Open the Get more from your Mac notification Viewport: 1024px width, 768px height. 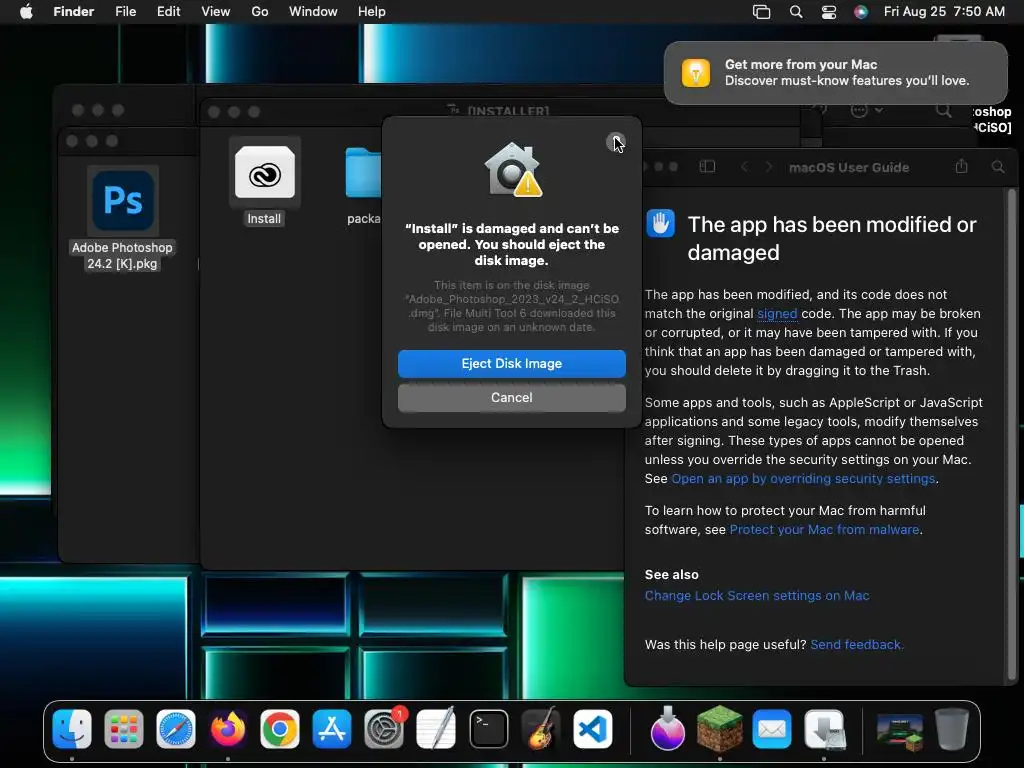[836, 72]
